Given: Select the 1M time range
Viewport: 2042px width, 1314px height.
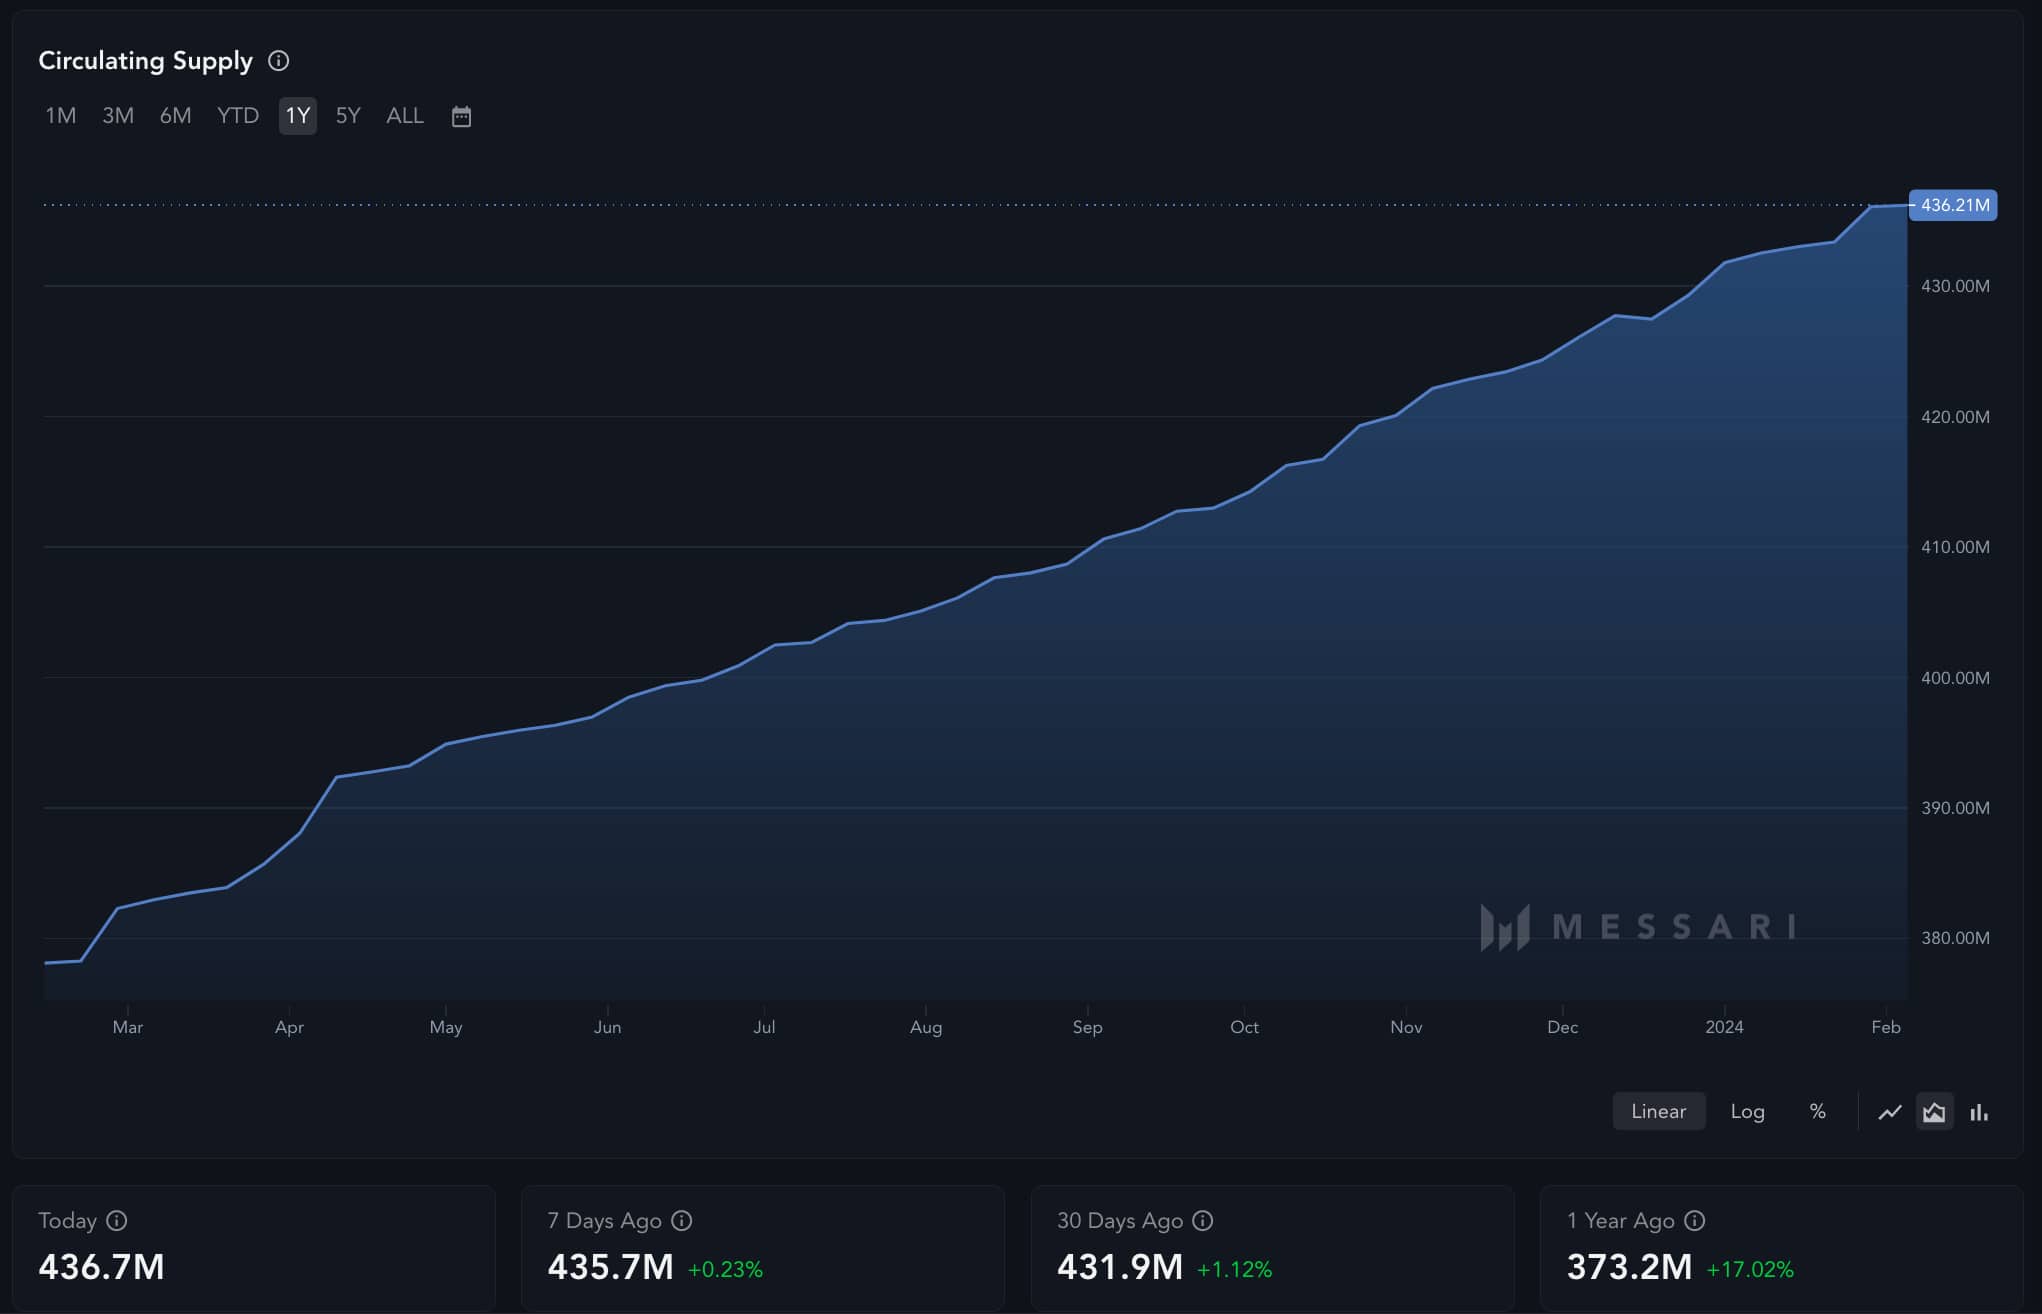Looking at the screenshot, I should tap(60, 116).
